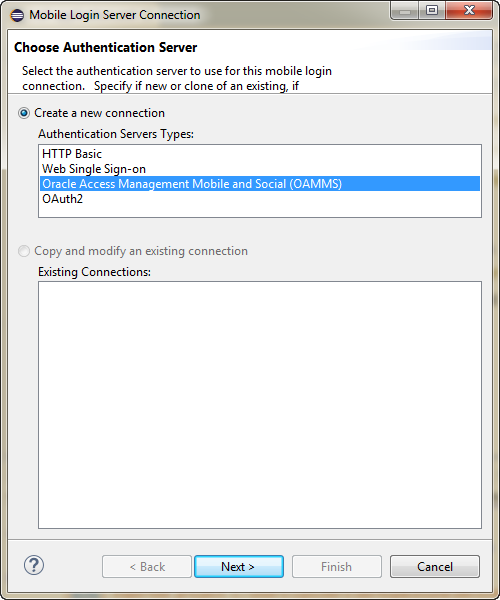Click empty area below OAuth2 in types list

point(260,211)
